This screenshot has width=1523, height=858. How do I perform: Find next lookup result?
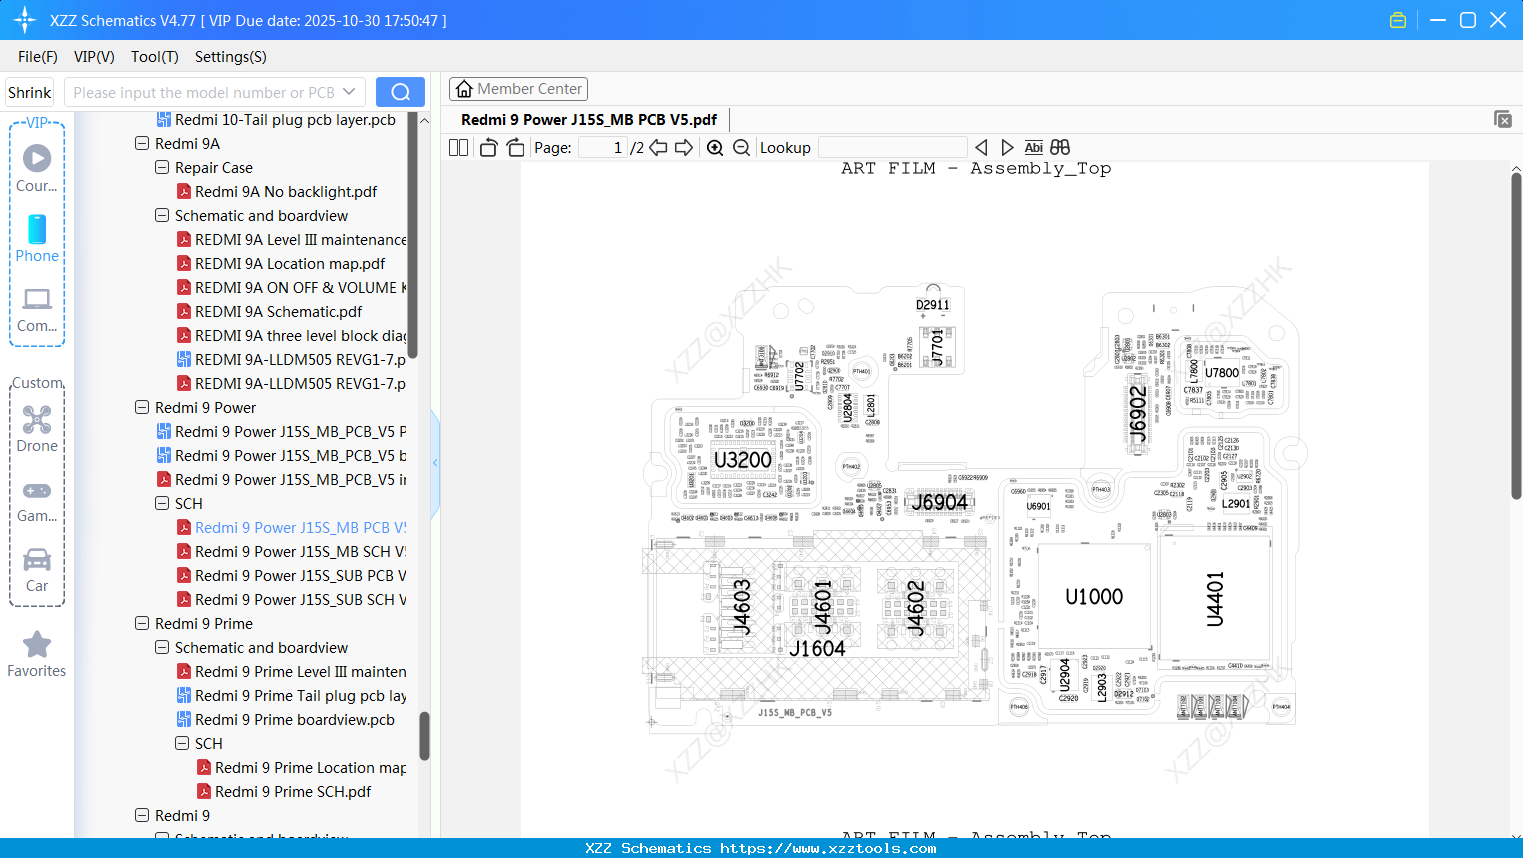coord(1007,148)
